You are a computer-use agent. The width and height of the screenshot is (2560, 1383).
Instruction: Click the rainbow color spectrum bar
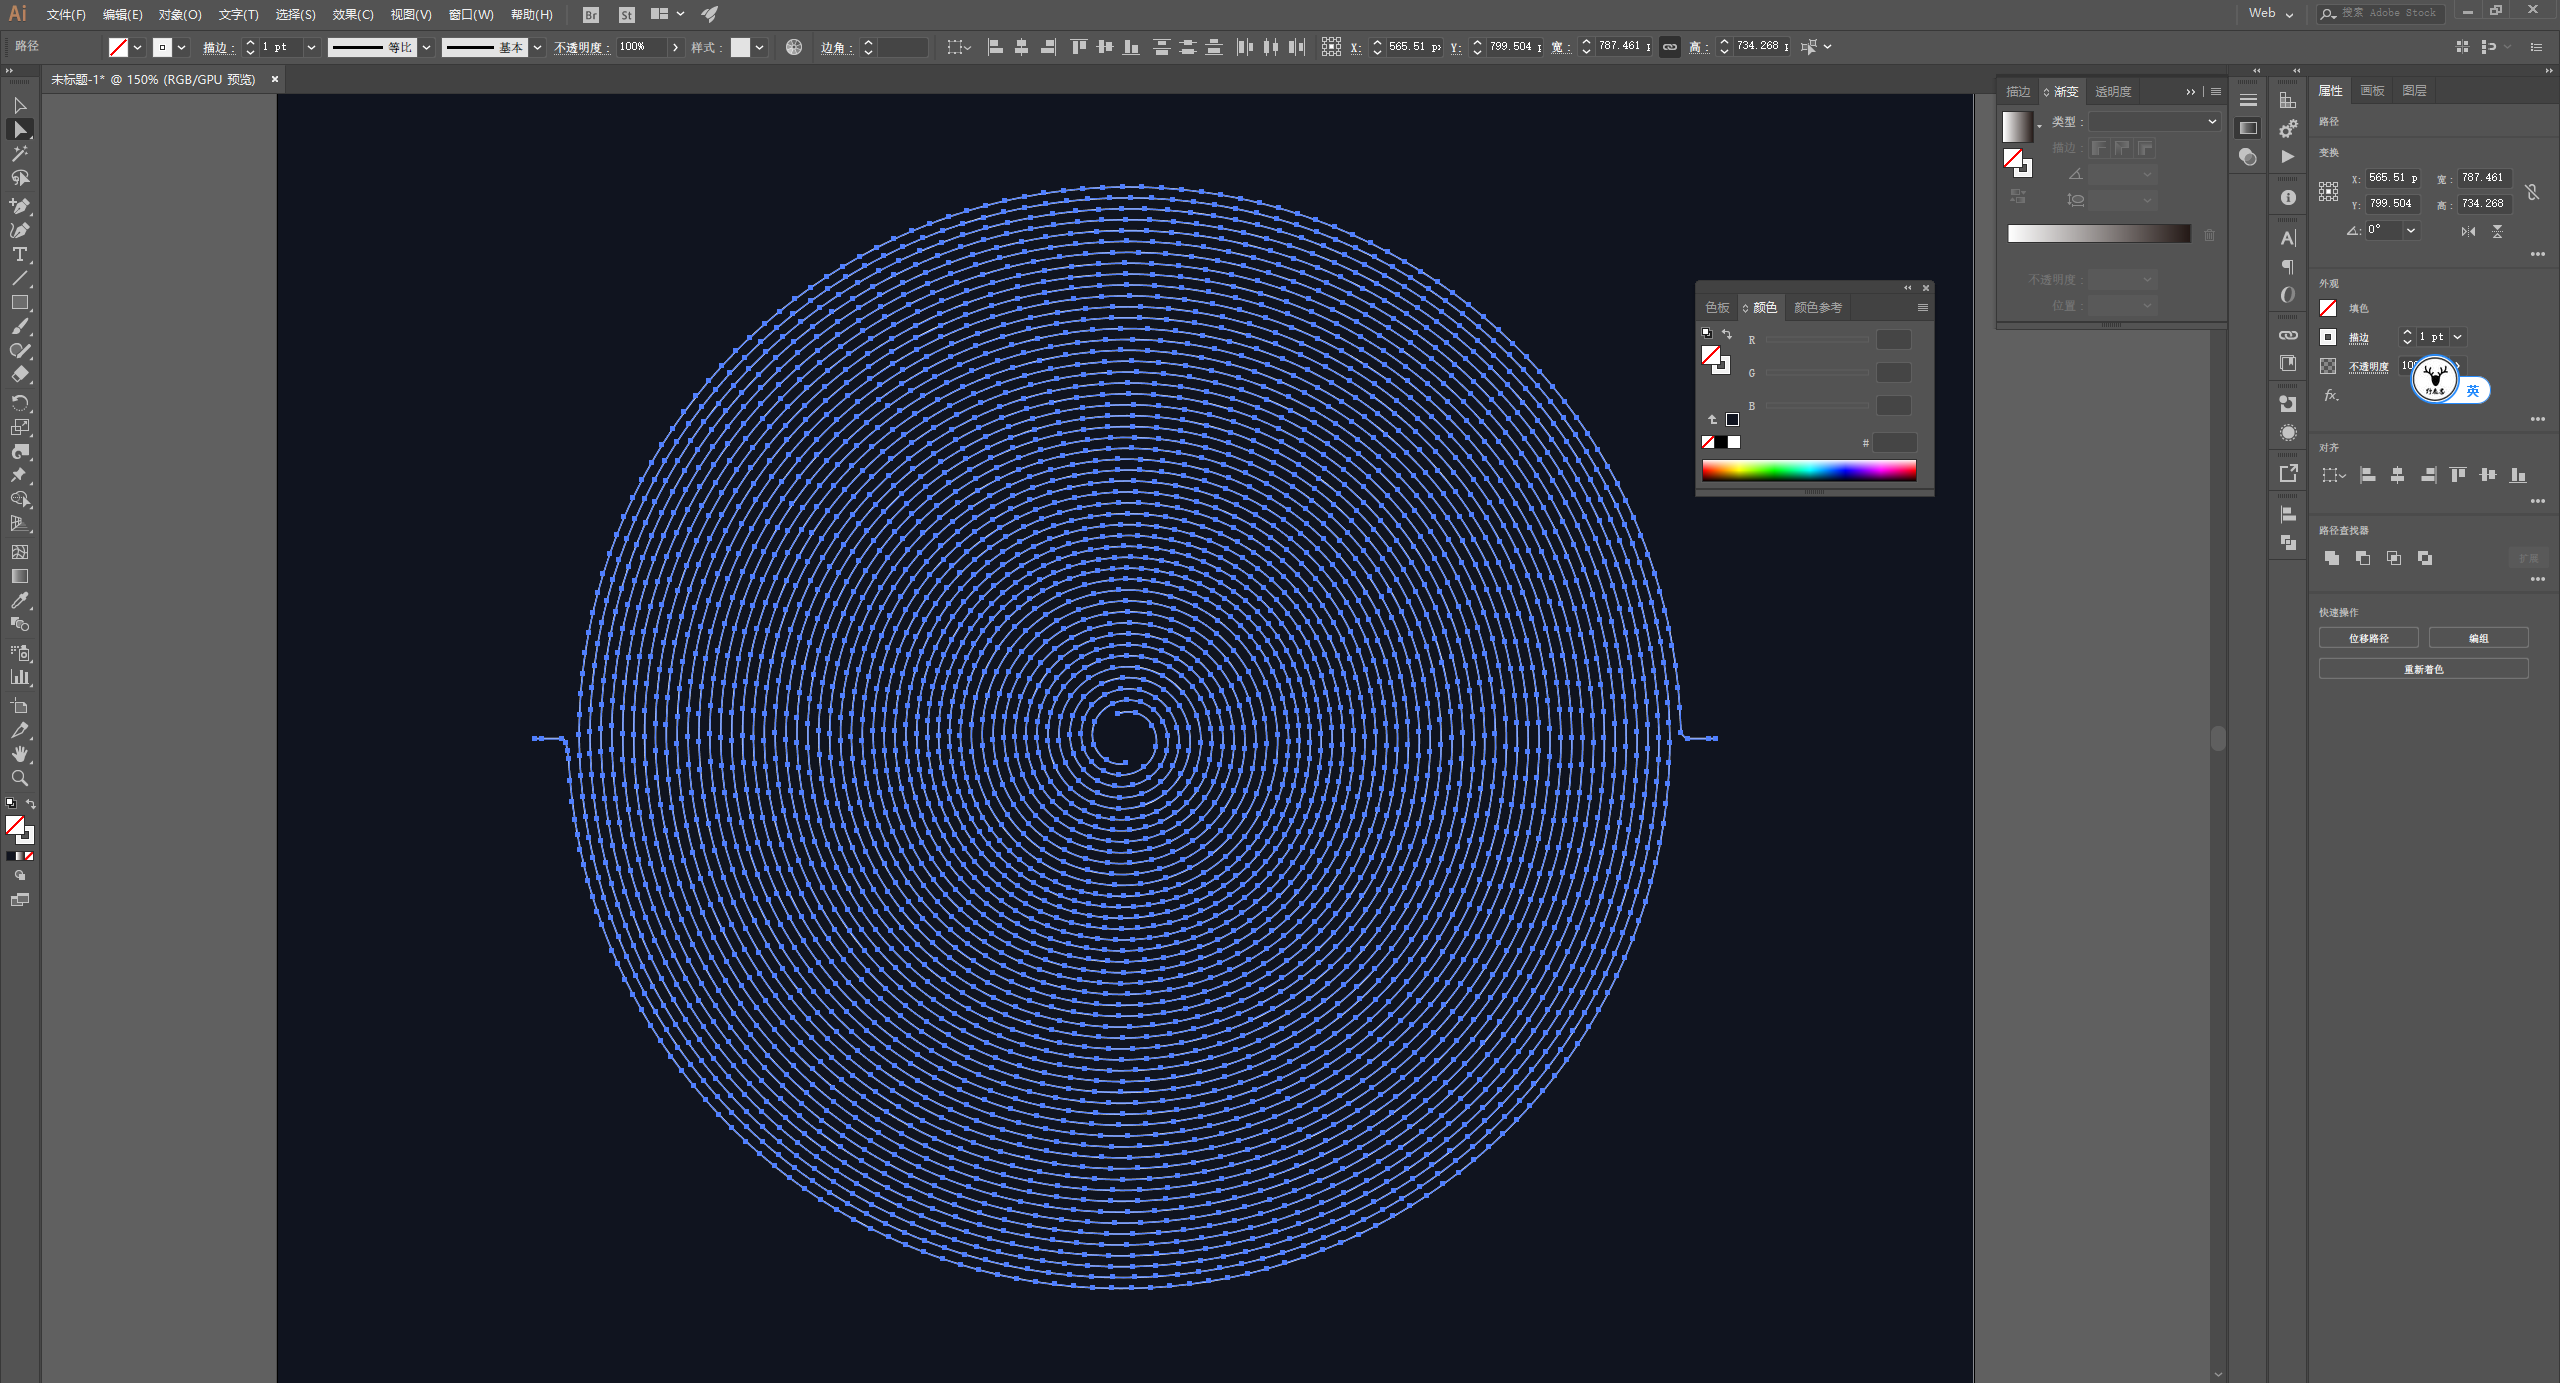(1808, 471)
